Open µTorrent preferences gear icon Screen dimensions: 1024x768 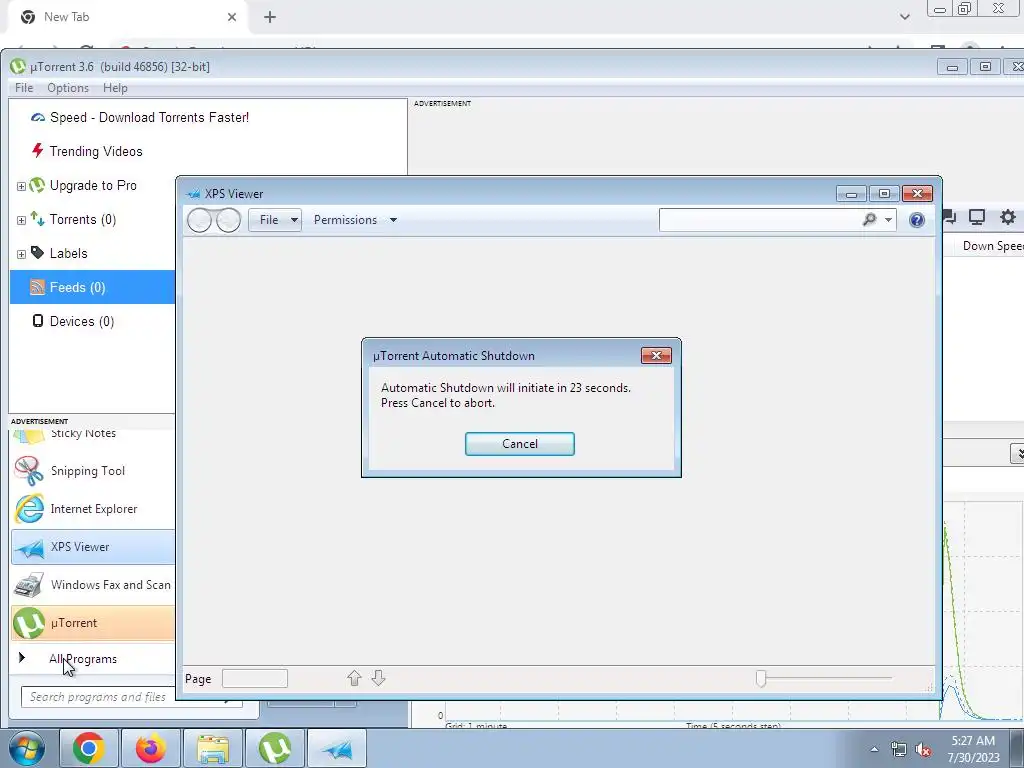coord(1008,217)
